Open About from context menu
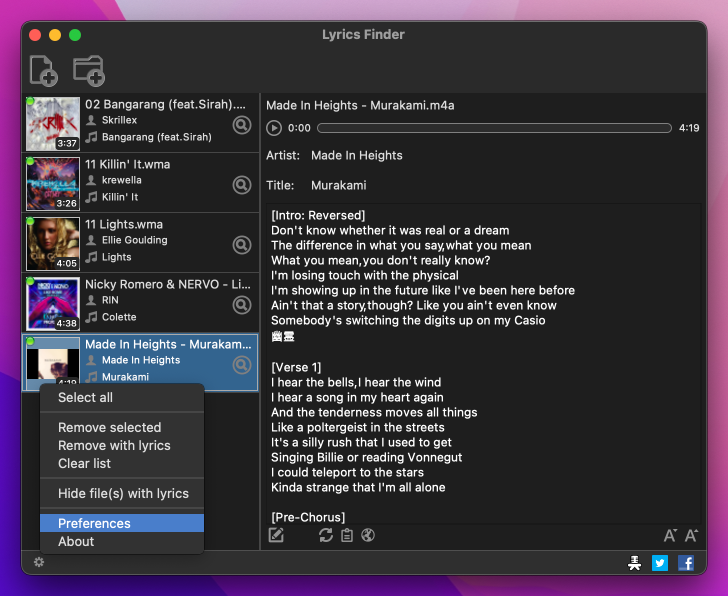The width and height of the screenshot is (728, 596). tap(122, 541)
